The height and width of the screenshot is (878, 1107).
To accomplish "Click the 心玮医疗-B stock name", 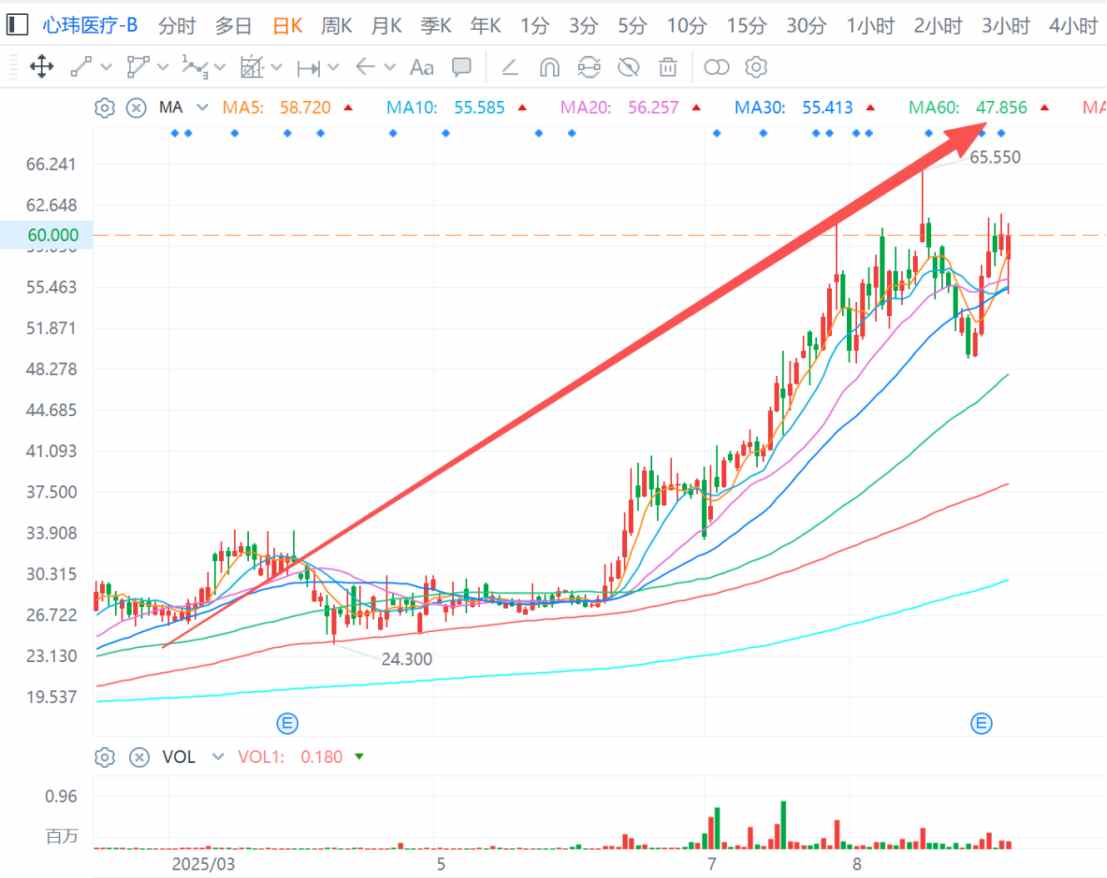I will click(x=90, y=26).
